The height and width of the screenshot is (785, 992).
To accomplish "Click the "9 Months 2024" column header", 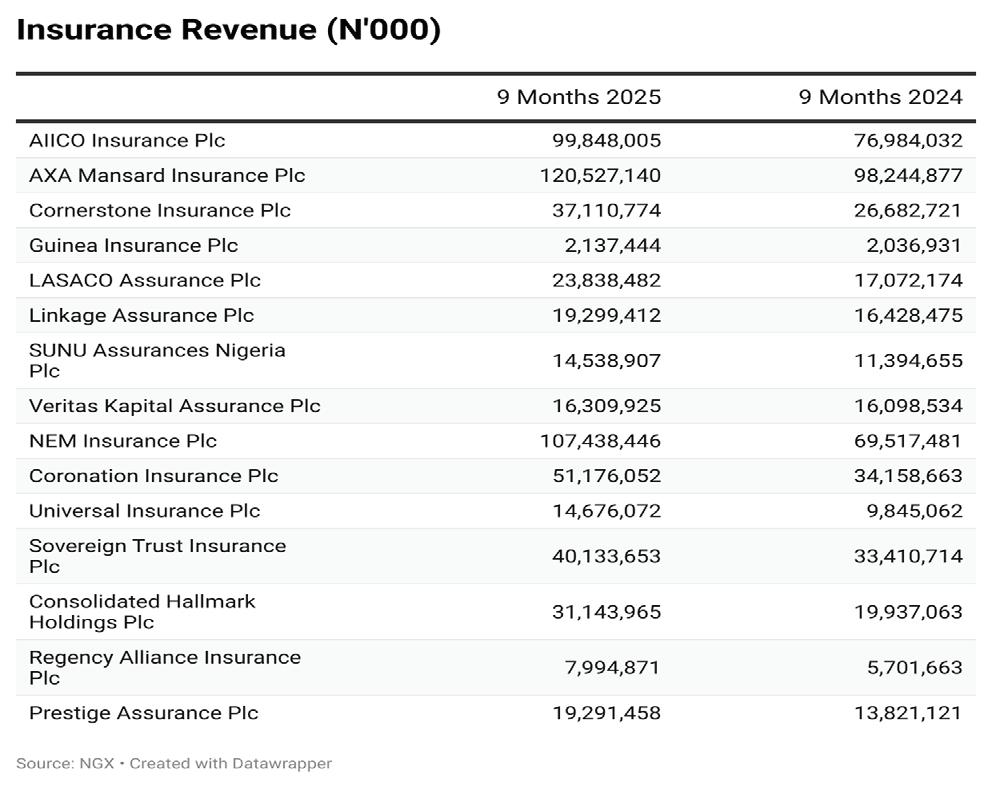I will click(880, 97).
